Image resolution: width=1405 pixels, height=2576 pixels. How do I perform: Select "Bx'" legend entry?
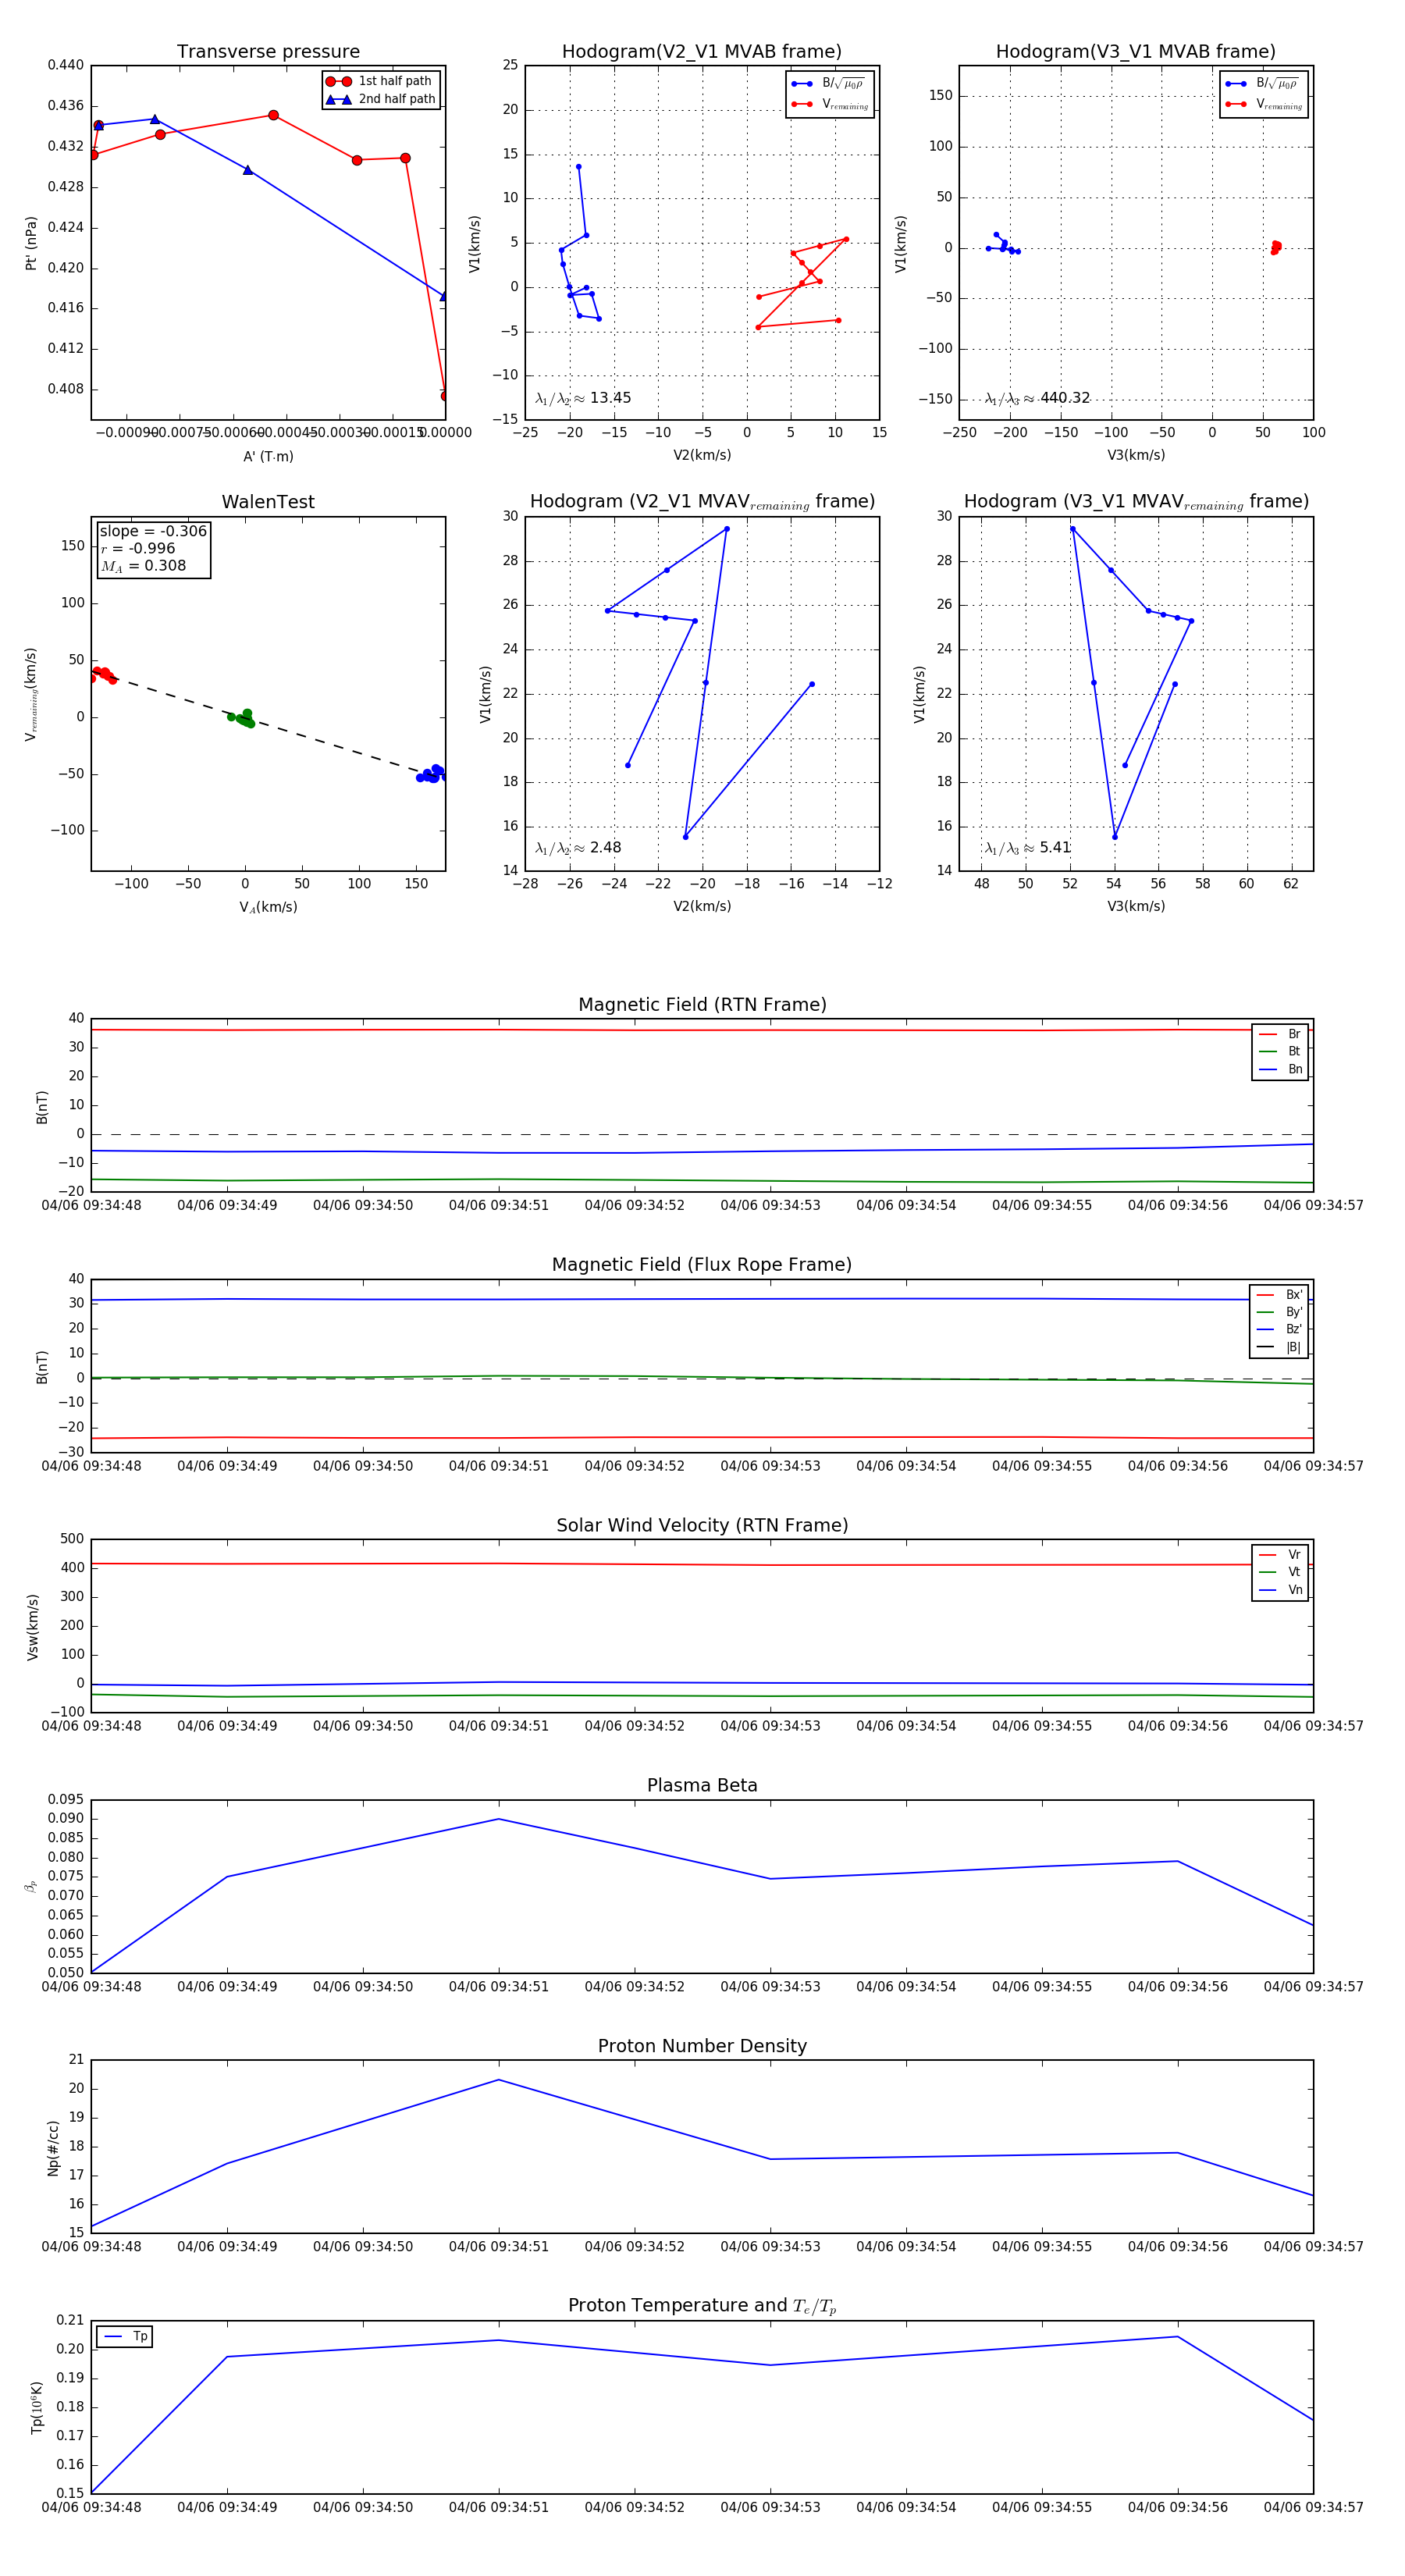pyautogui.click(x=1279, y=1295)
